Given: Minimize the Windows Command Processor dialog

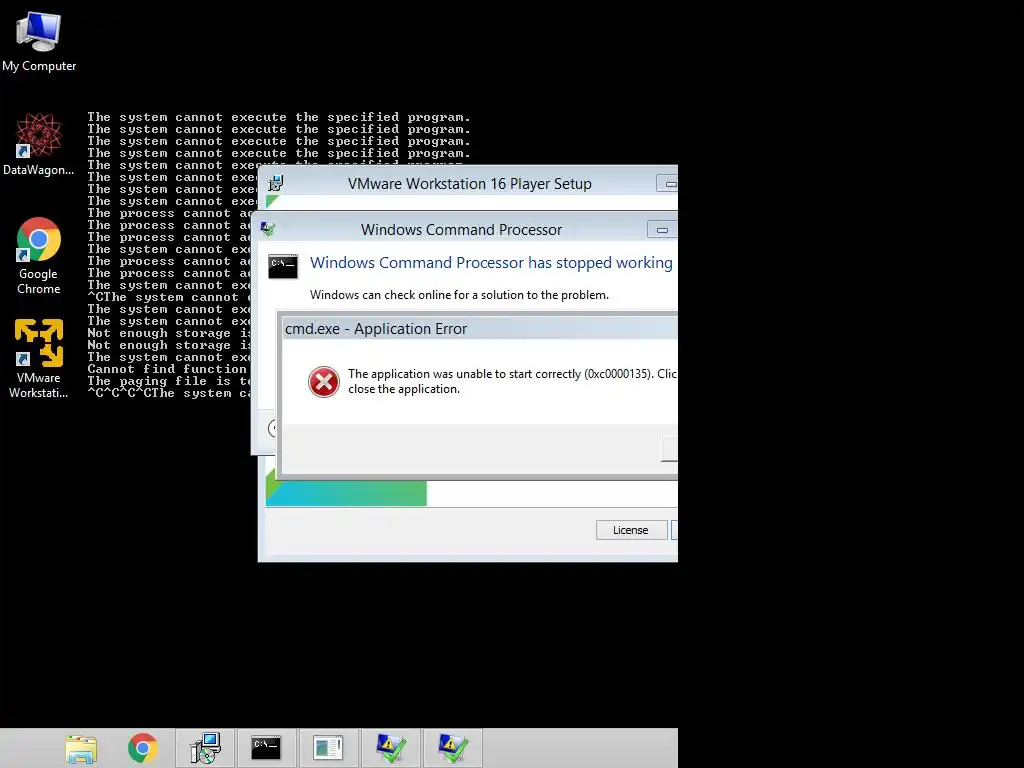Looking at the screenshot, I should pos(662,230).
